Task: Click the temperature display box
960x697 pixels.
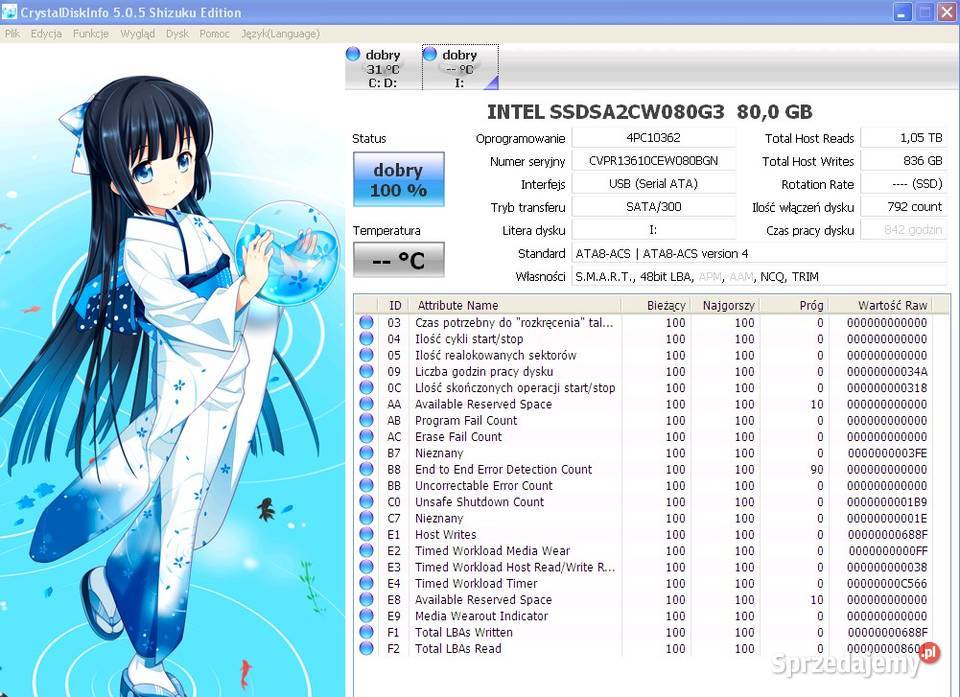Action: pyautogui.click(x=398, y=261)
